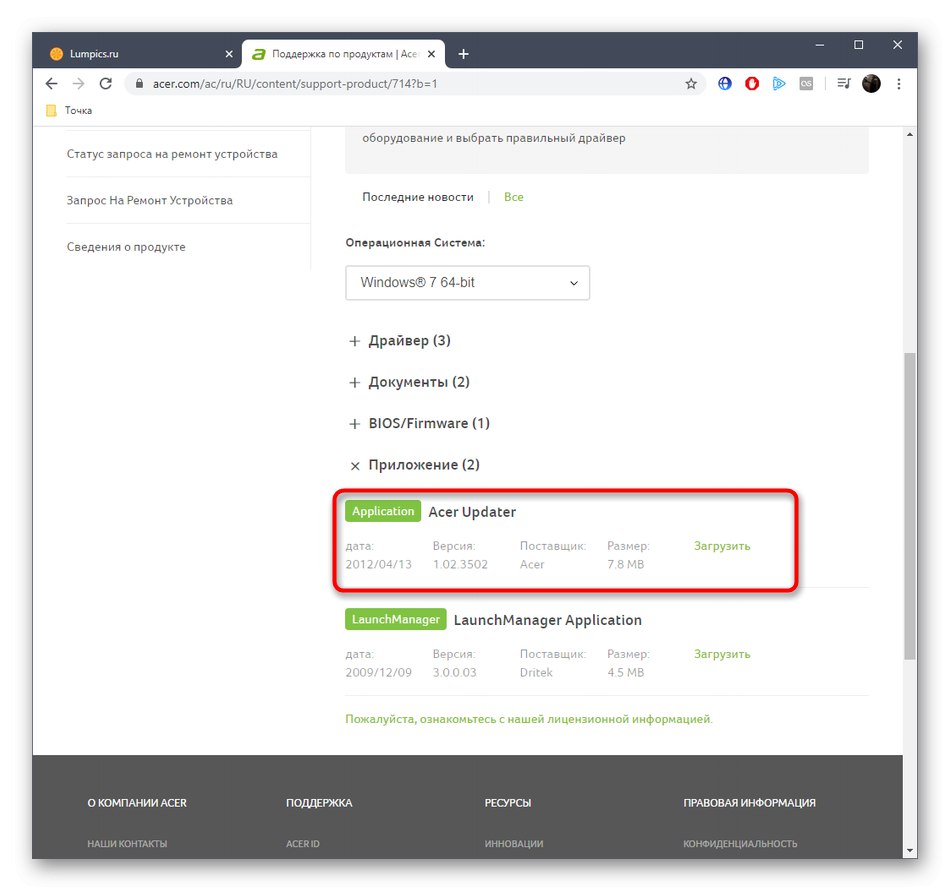Viewport: 950px width, 891px height.
Task: Download Acer Updater via Загрузить
Action: point(722,546)
